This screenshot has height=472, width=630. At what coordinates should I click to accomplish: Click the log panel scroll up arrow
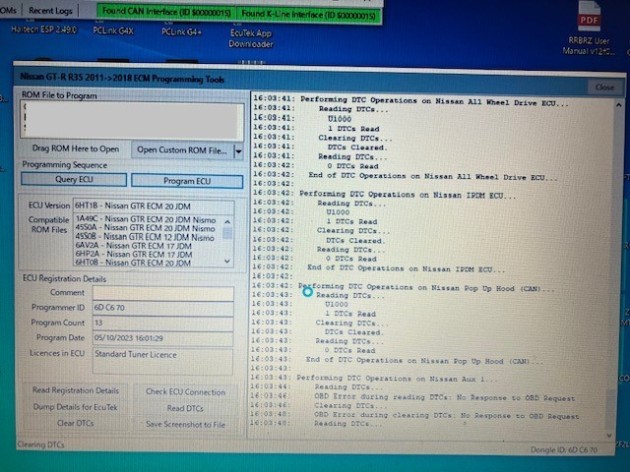[x=618, y=105]
